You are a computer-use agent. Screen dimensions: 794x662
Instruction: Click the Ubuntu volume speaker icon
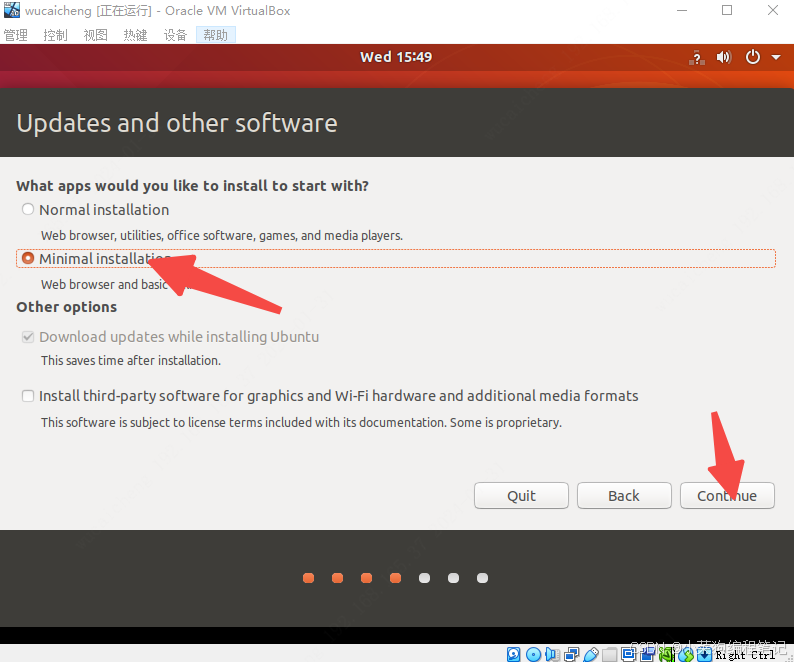724,57
